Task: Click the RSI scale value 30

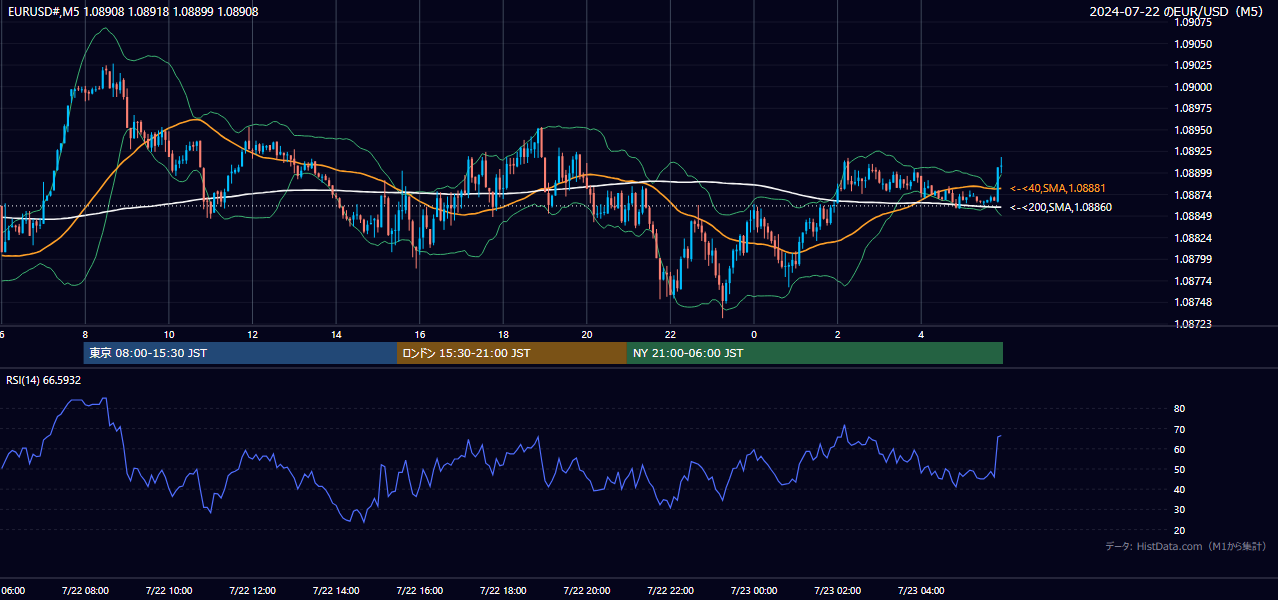Action: pyautogui.click(x=1180, y=510)
